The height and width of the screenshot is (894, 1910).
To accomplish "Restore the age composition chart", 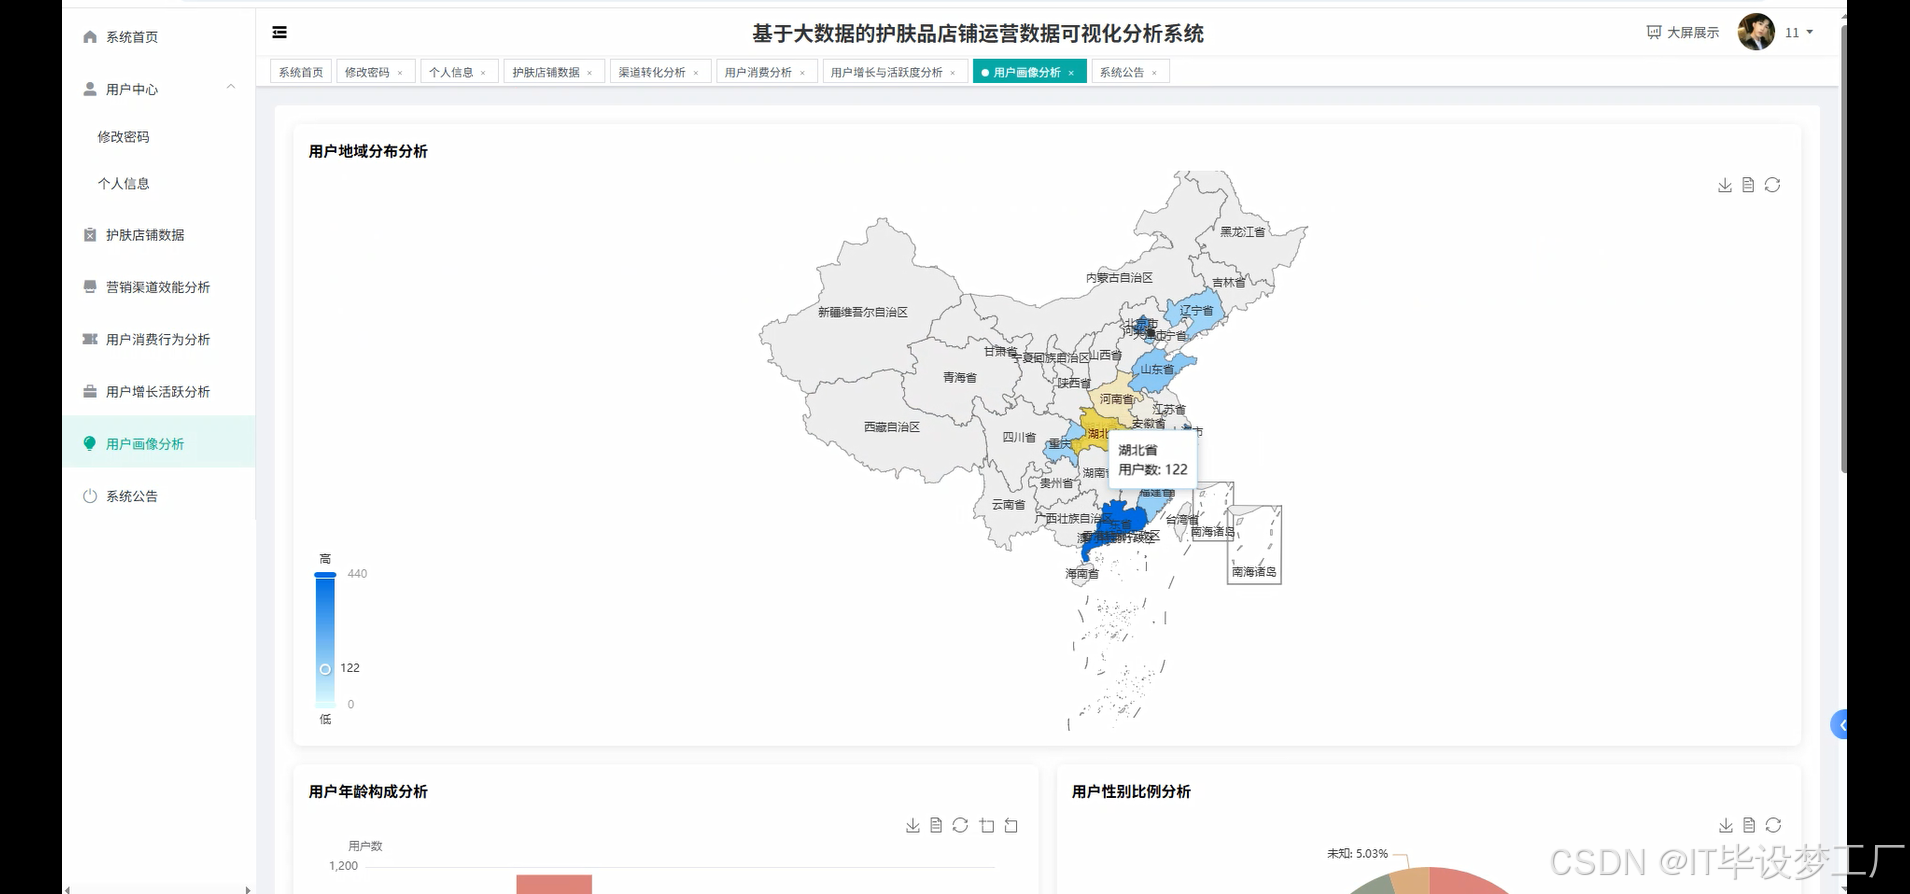I will tap(960, 825).
